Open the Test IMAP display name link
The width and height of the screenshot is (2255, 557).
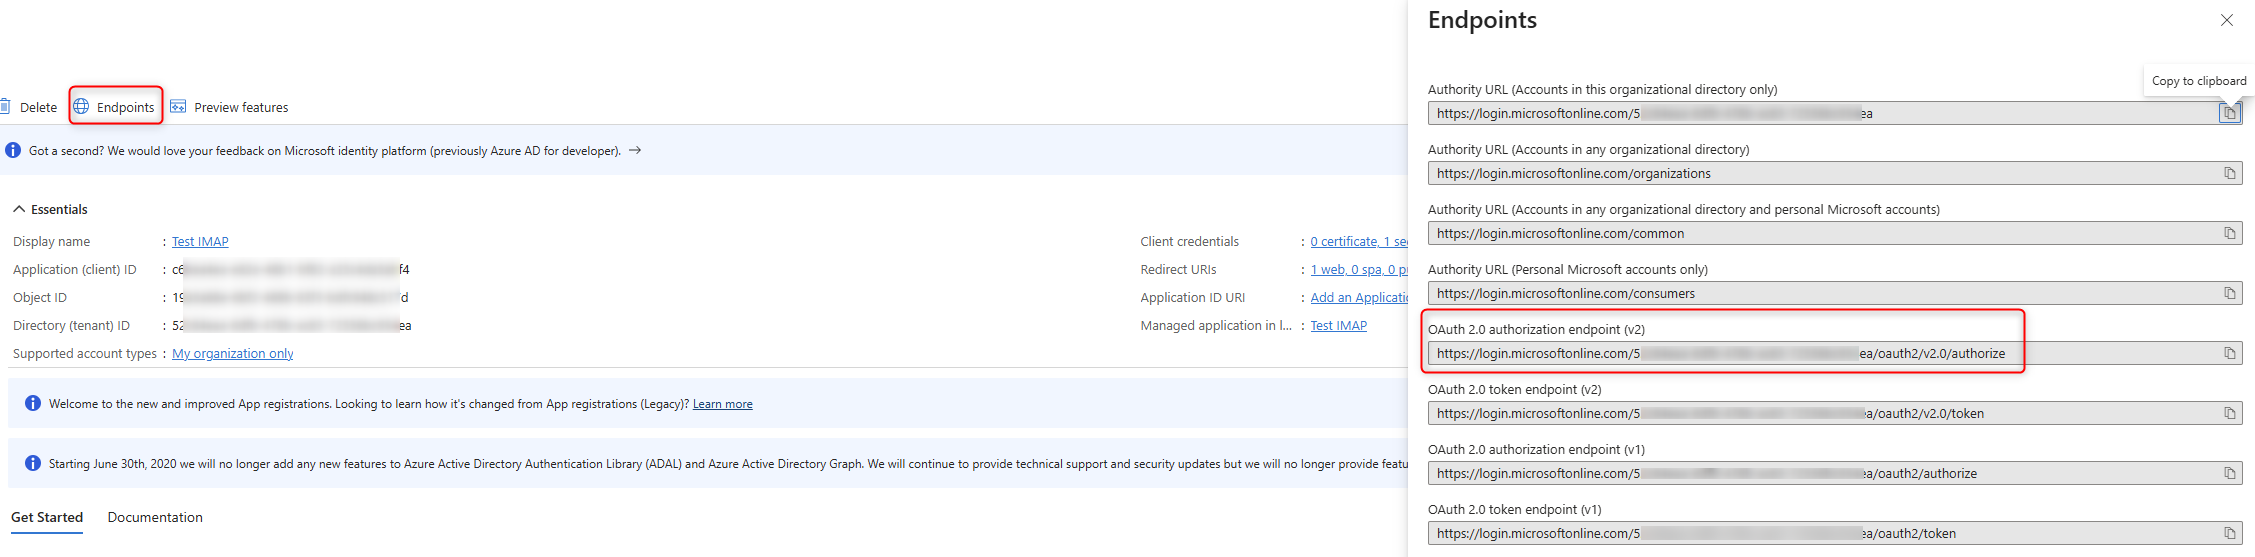[x=200, y=242]
